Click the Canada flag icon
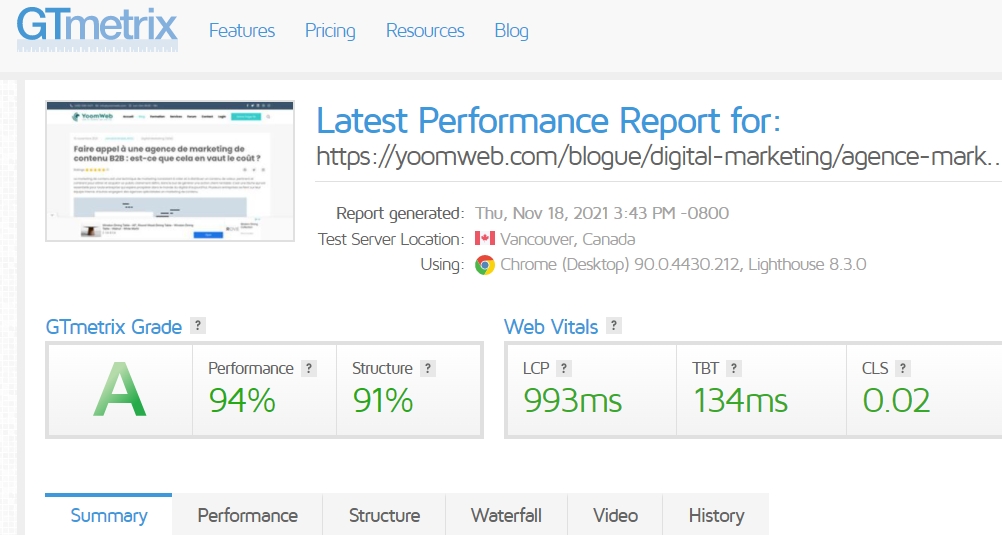This screenshot has width=1002, height=535. (485, 239)
